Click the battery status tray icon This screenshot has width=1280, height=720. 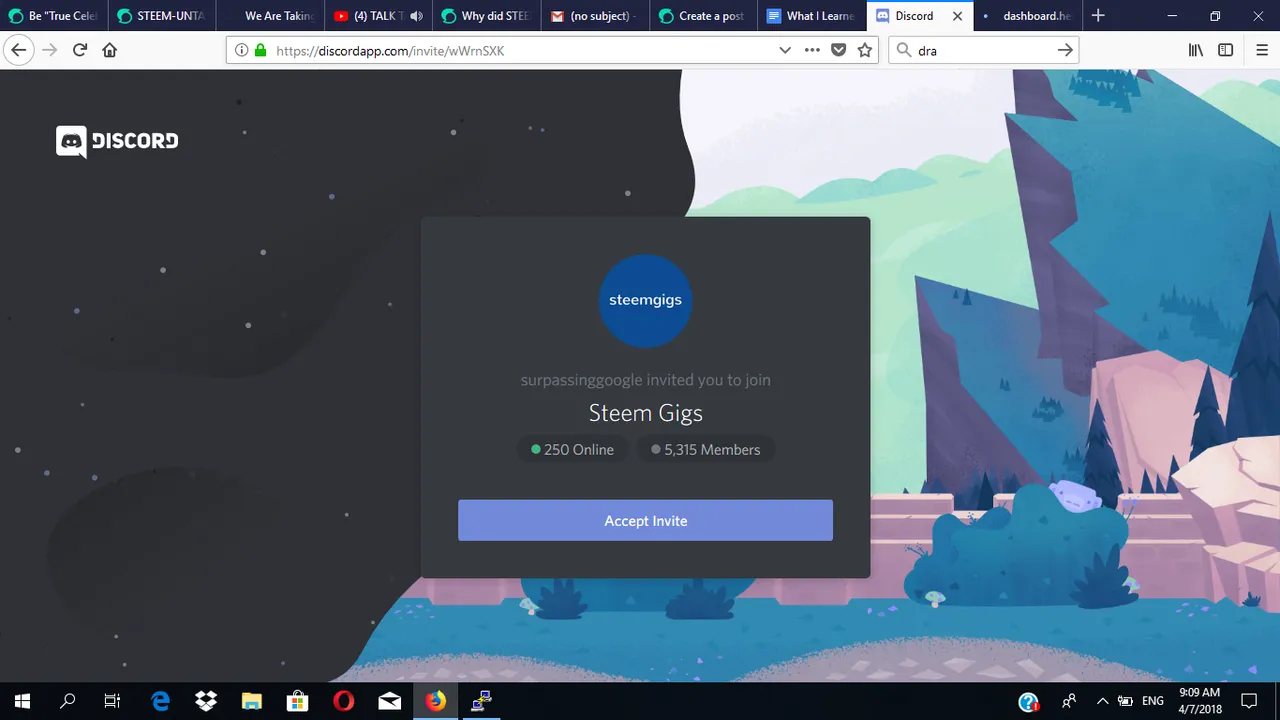[1125, 701]
